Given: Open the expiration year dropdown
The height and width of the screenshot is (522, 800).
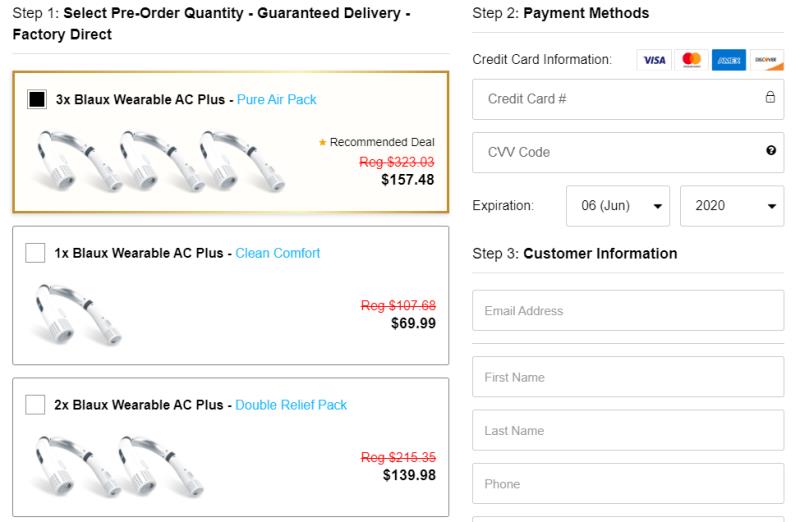Looking at the screenshot, I should [732, 206].
